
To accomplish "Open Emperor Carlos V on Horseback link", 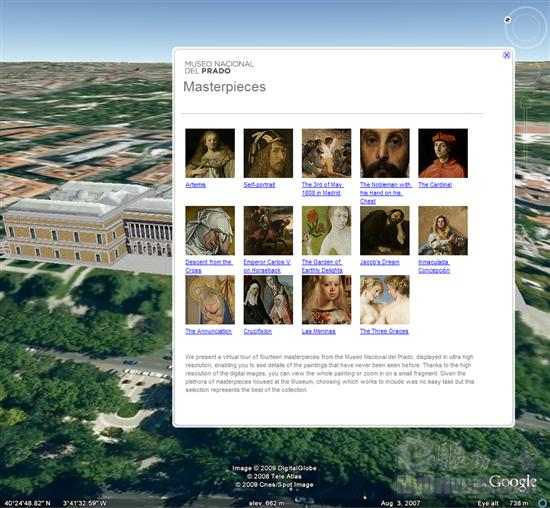I will click(267, 266).
